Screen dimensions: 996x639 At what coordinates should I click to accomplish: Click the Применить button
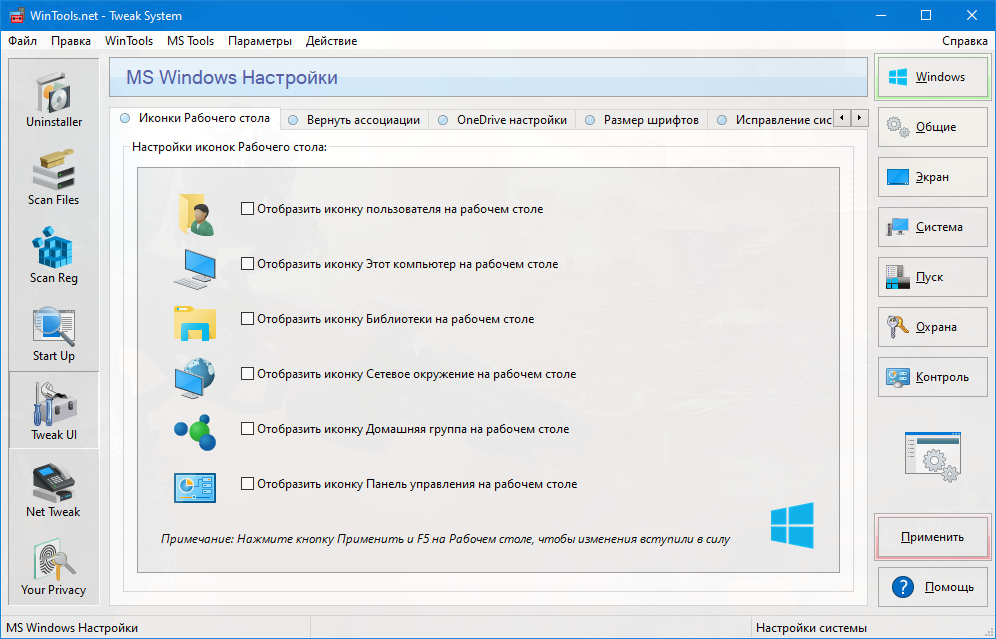pos(932,537)
